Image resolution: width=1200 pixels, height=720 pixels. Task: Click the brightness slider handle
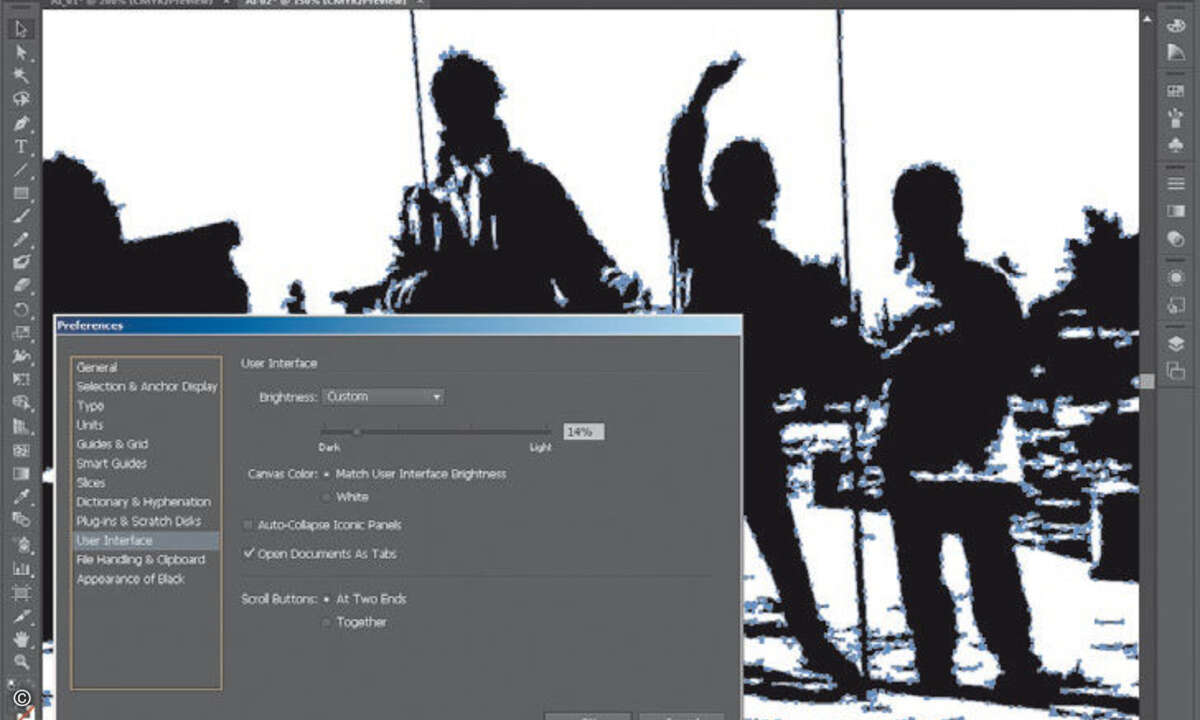pos(357,432)
